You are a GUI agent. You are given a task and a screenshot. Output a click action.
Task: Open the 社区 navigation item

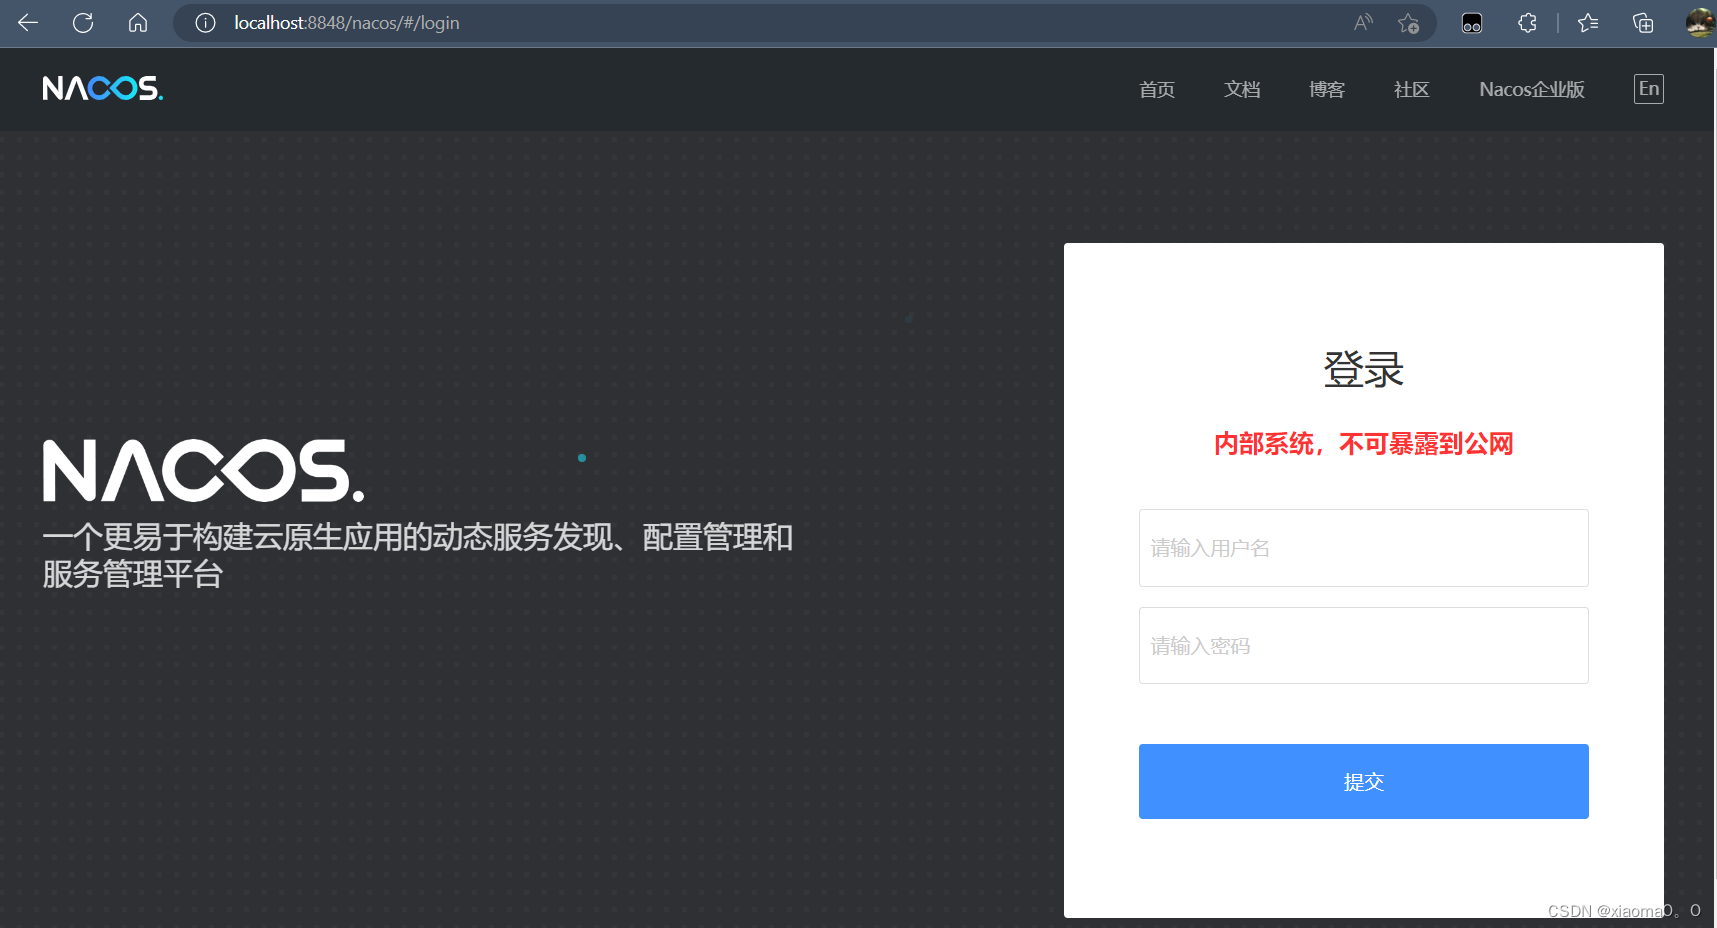(x=1412, y=89)
